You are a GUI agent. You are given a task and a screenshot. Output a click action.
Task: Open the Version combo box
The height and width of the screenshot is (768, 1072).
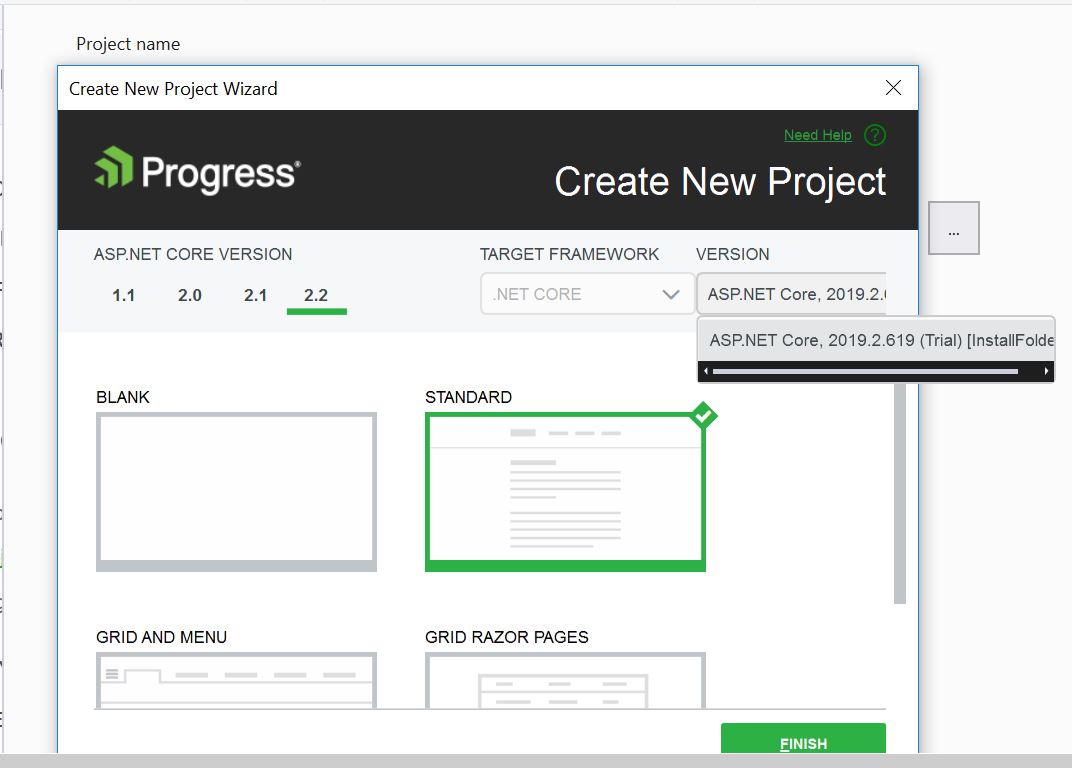[792, 294]
